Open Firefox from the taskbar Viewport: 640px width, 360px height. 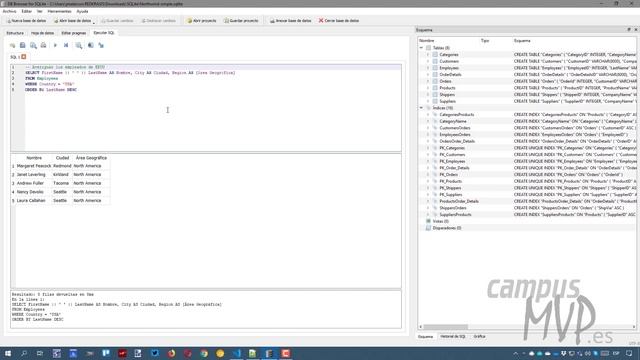tap(171, 353)
